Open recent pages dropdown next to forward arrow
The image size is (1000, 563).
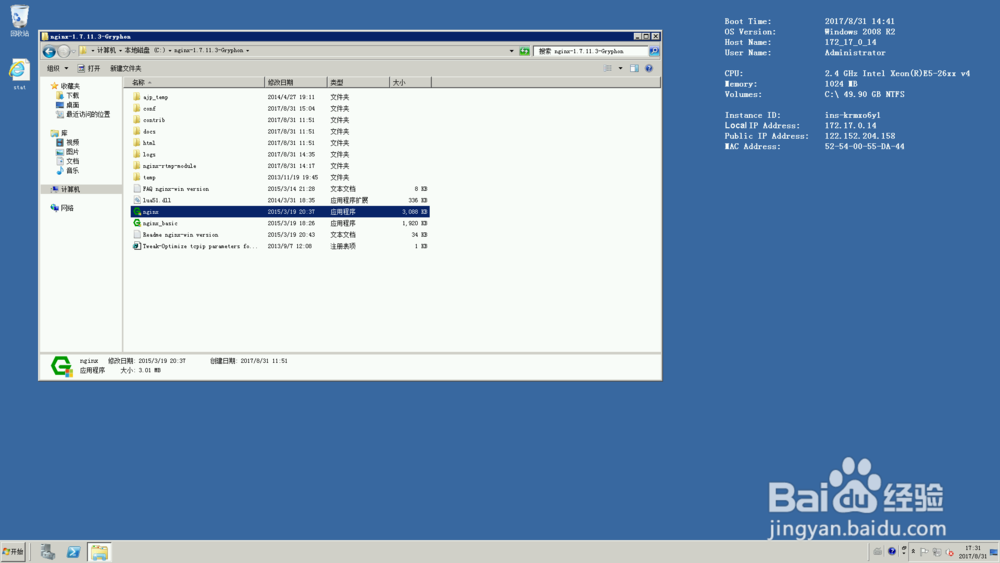pos(73,52)
